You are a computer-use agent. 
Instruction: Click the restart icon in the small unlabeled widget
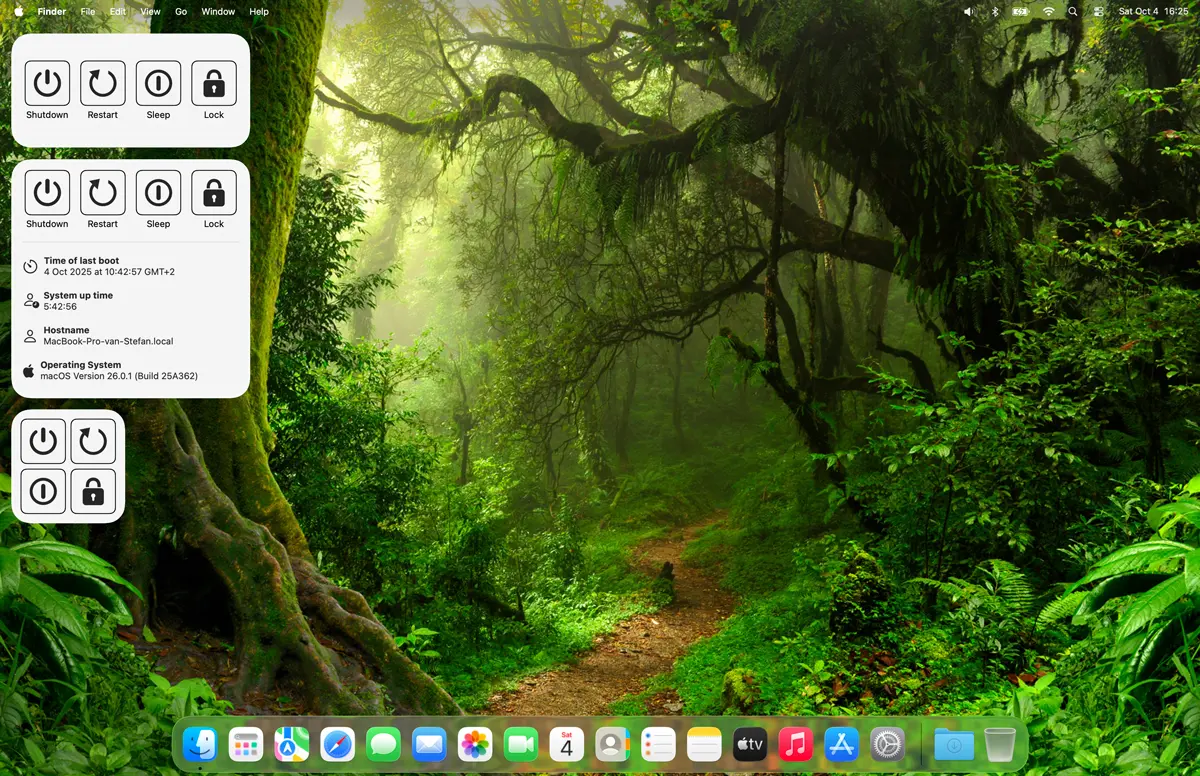point(93,441)
